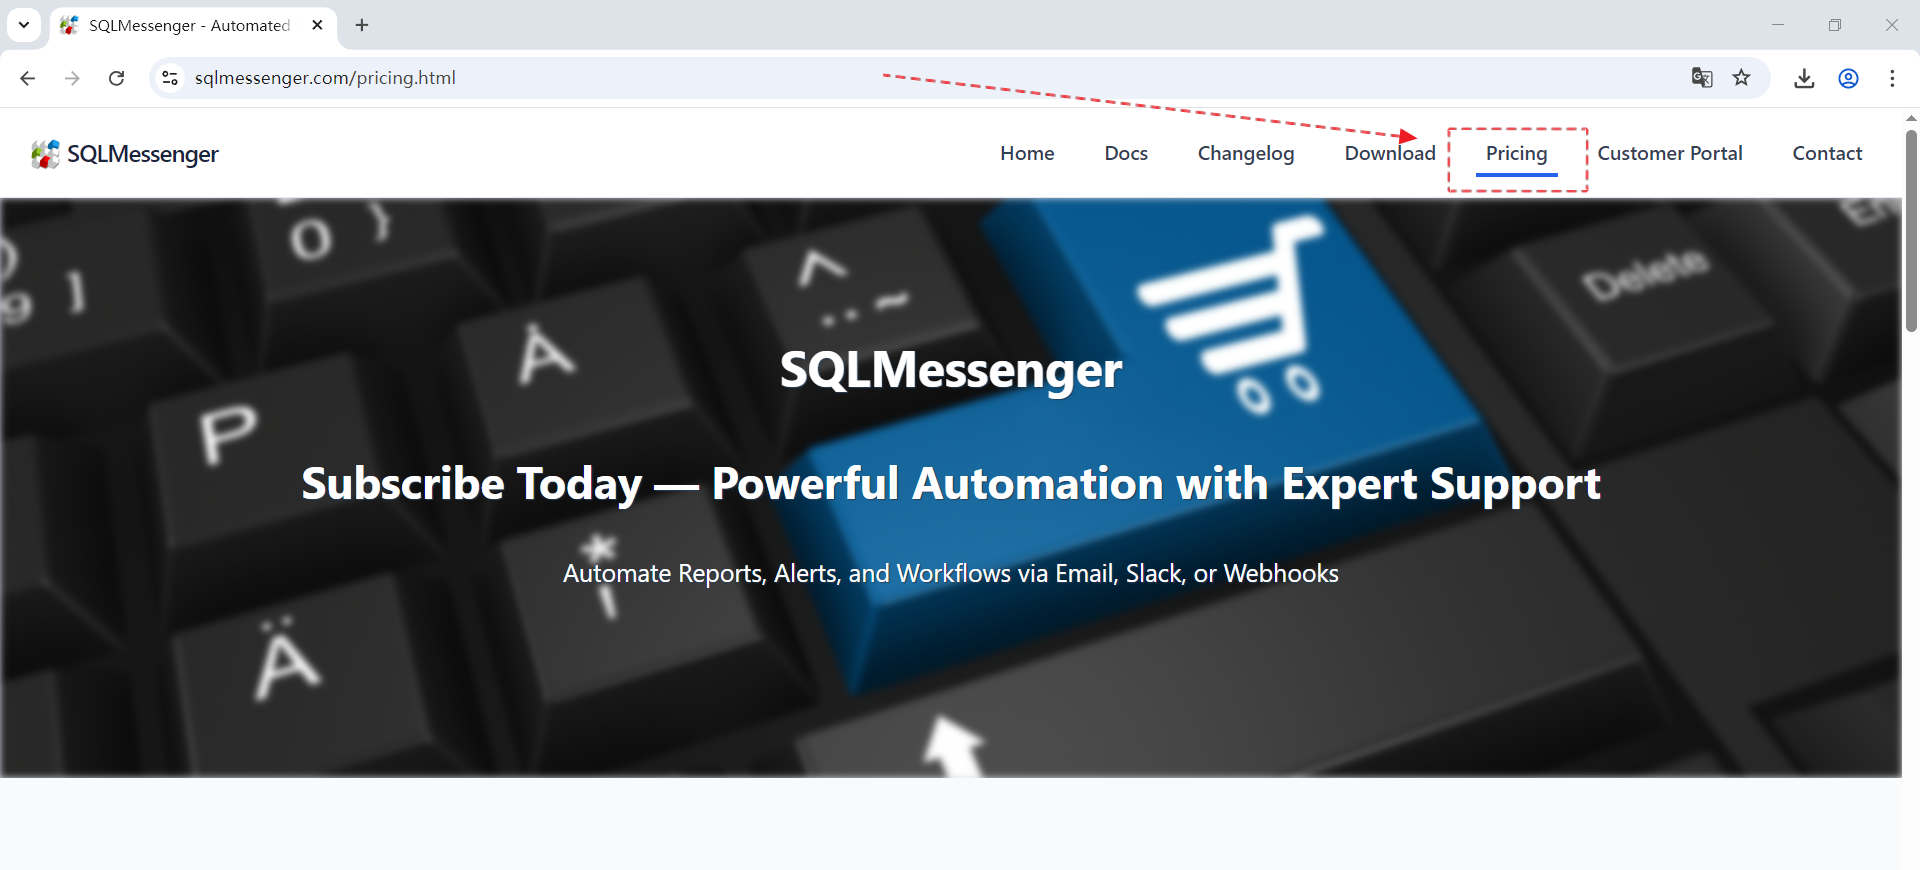The height and width of the screenshot is (870, 1920).
Task: Click the SQLMessenger hero heading
Action: click(951, 371)
